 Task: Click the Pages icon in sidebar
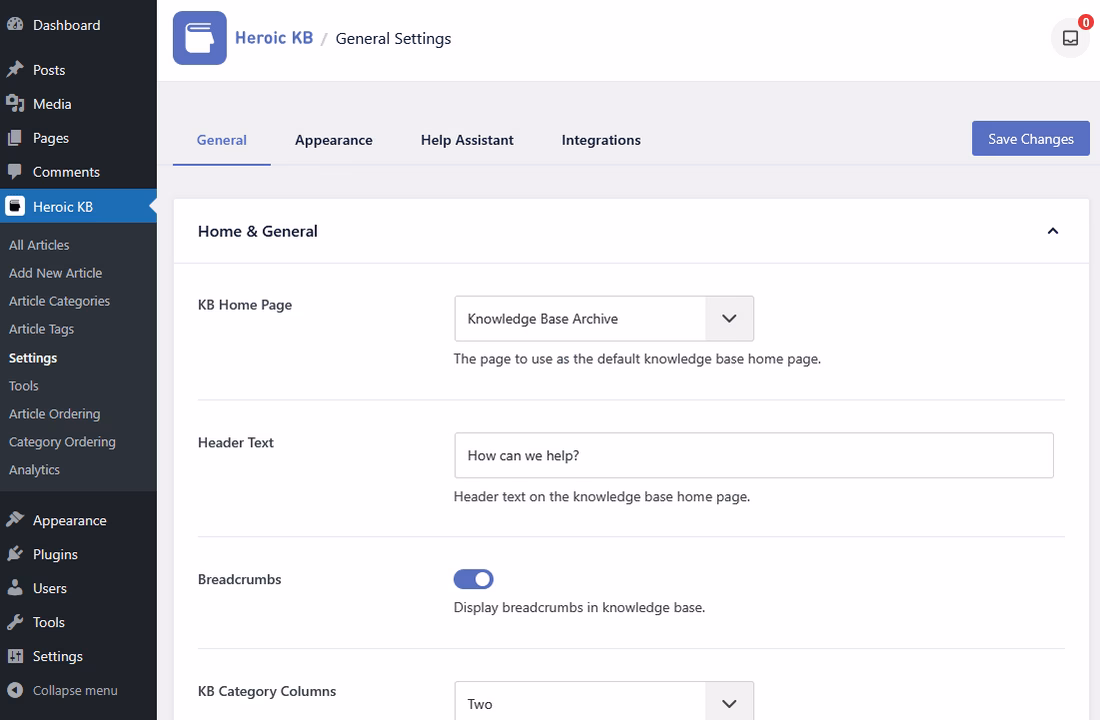click(x=15, y=138)
